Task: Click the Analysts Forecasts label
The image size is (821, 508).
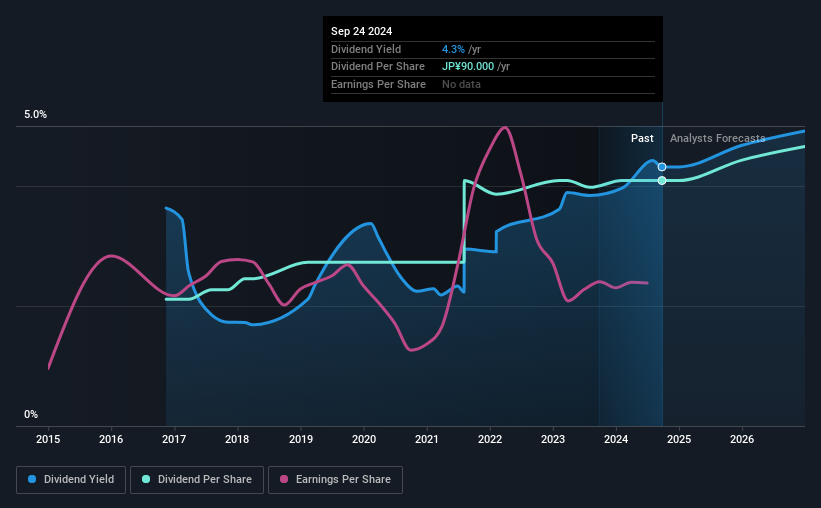Action: pyautogui.click(x=717, y=138)
